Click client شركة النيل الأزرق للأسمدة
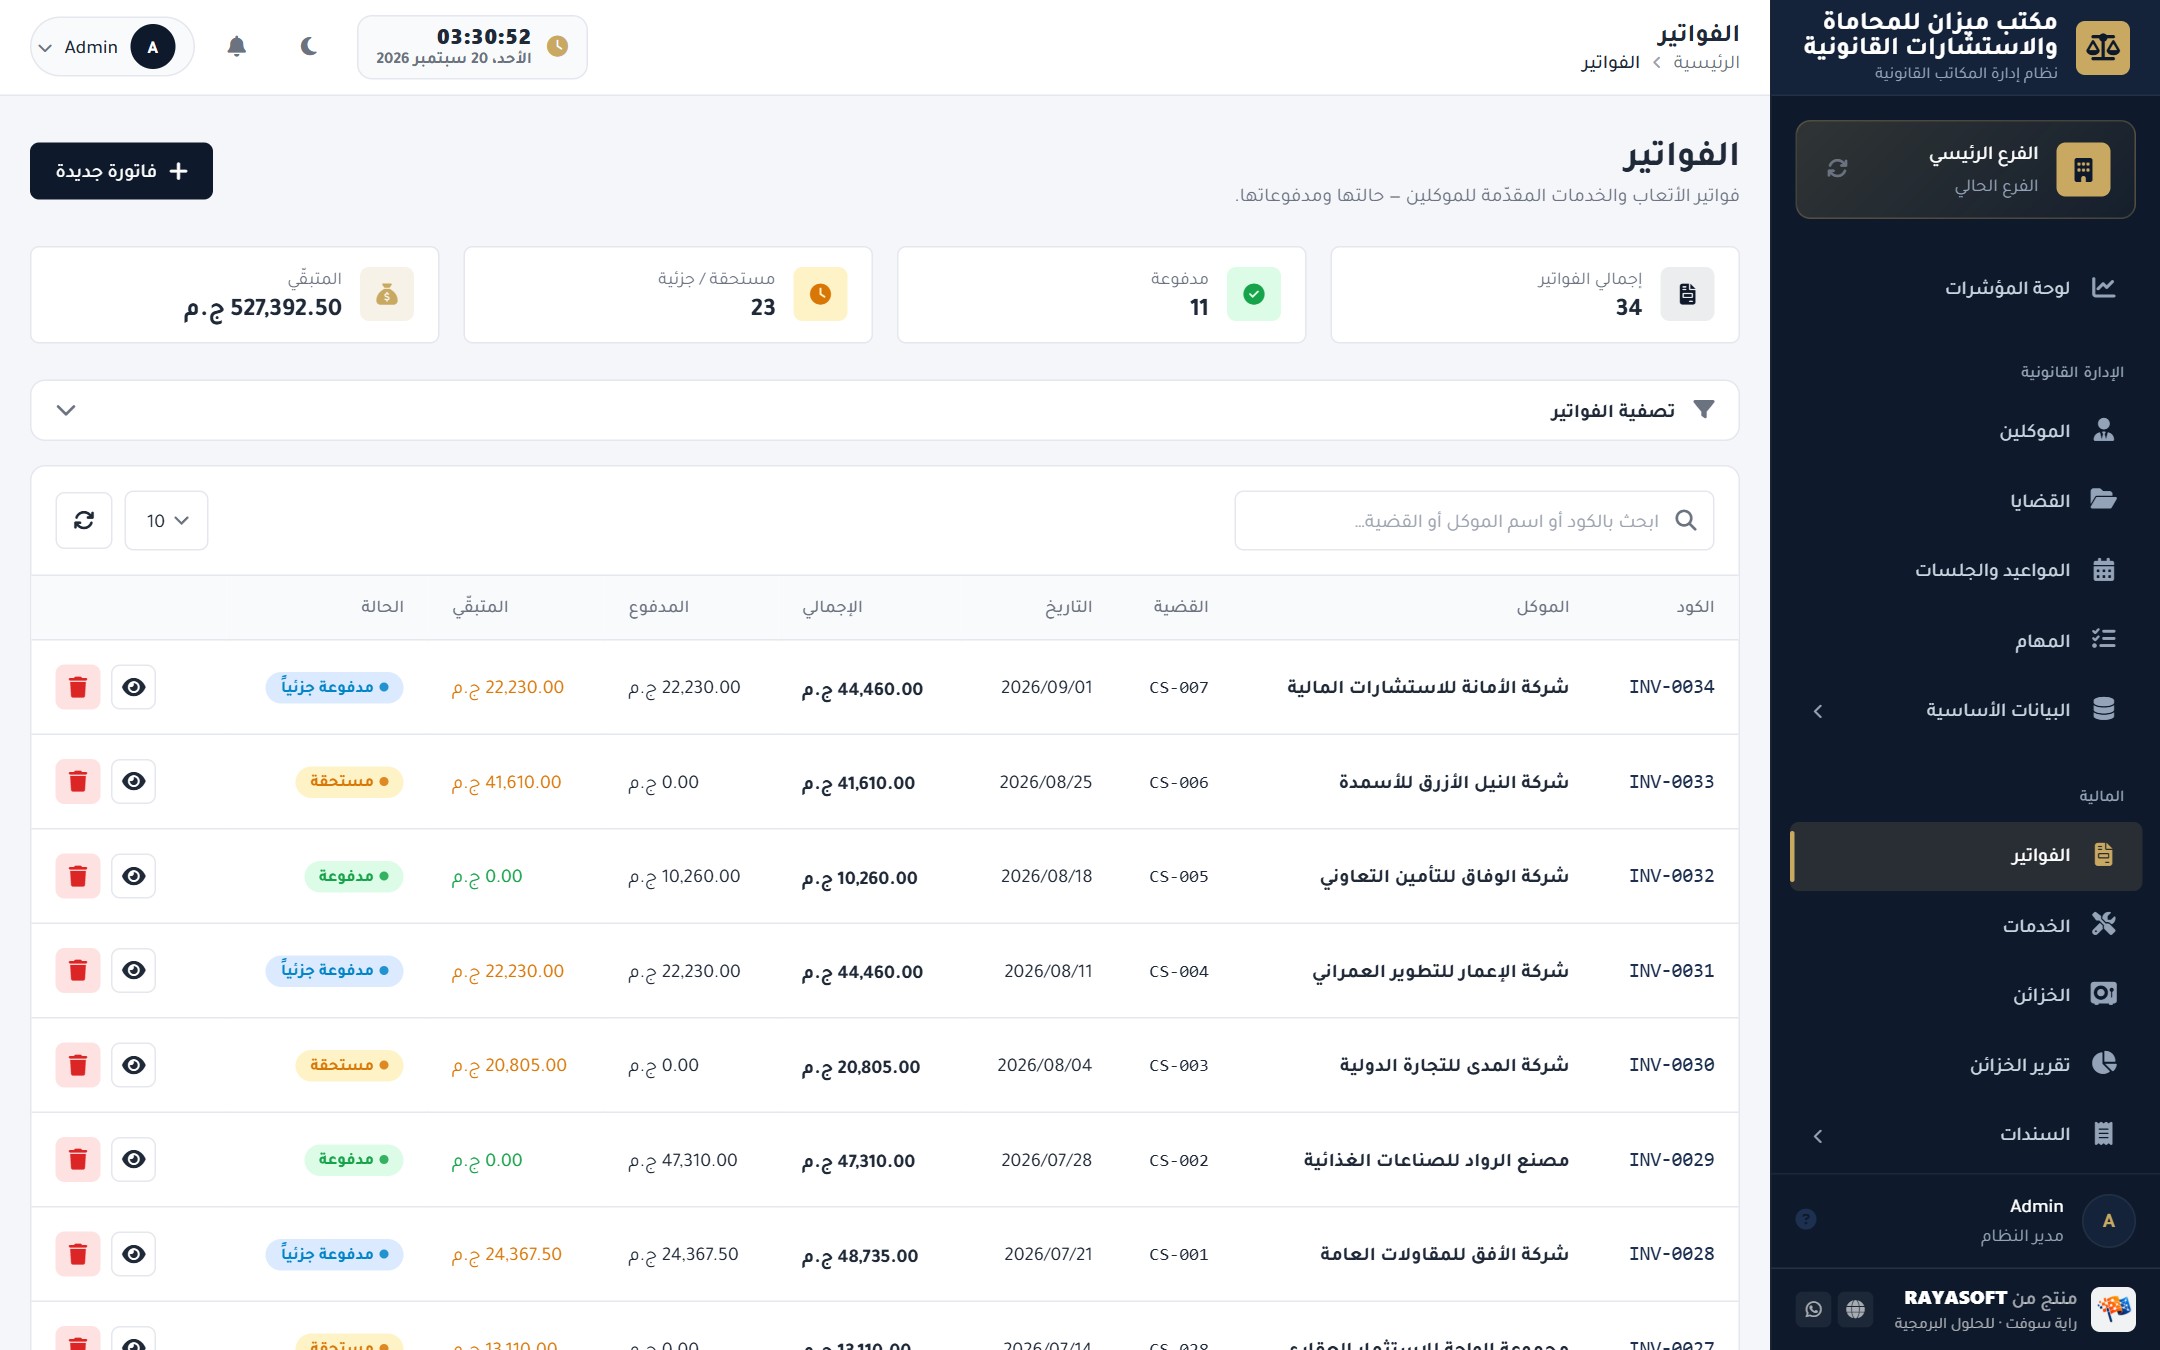2160x1350 pixels. (1453, 782)
